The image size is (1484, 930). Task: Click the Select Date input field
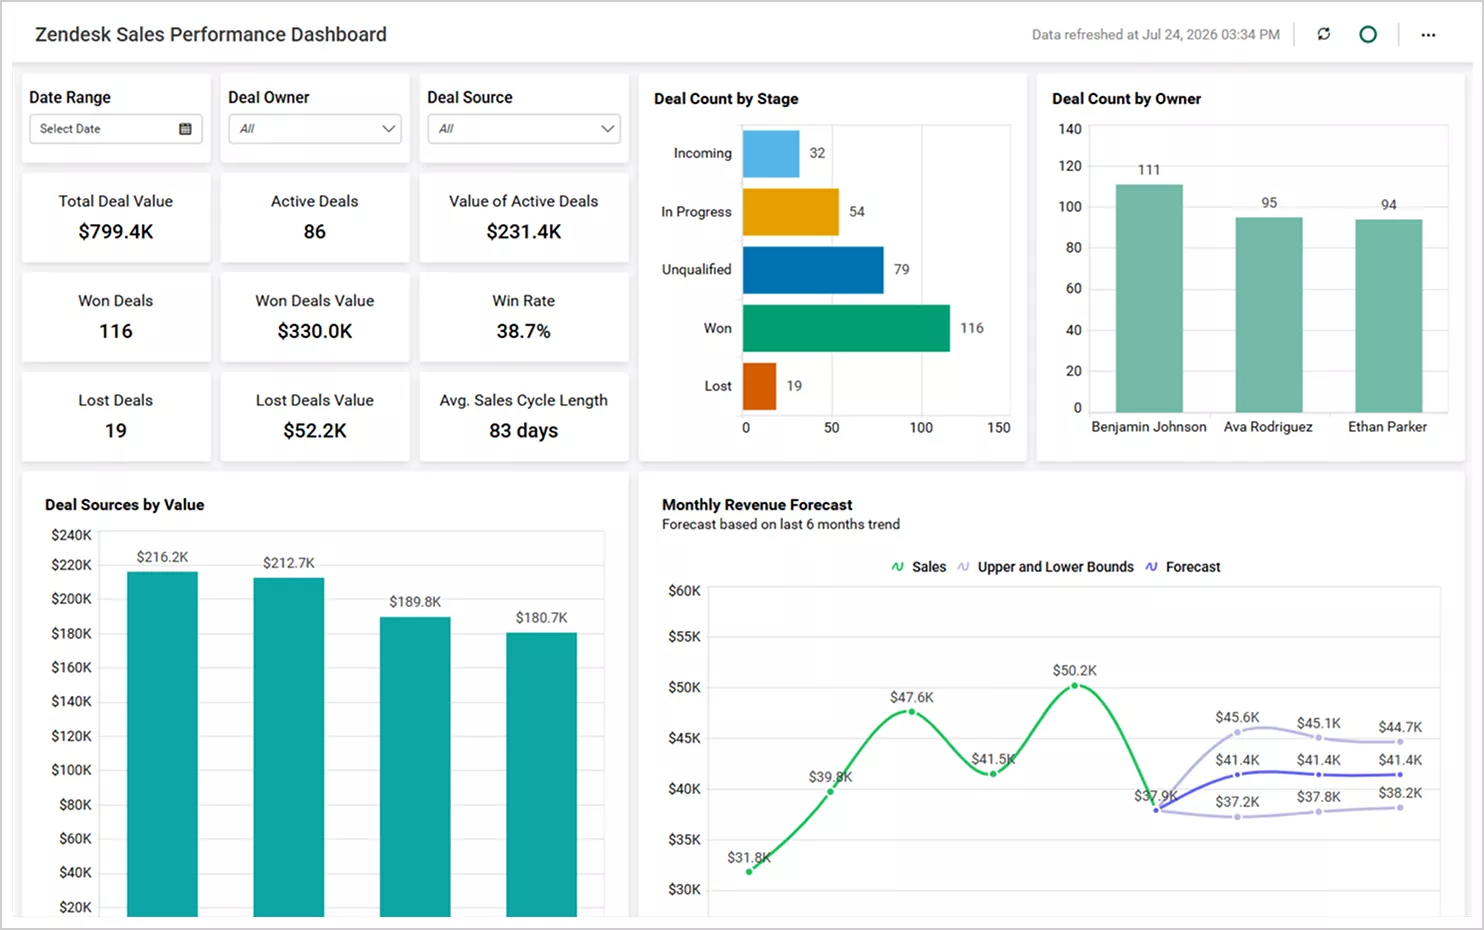116,129
